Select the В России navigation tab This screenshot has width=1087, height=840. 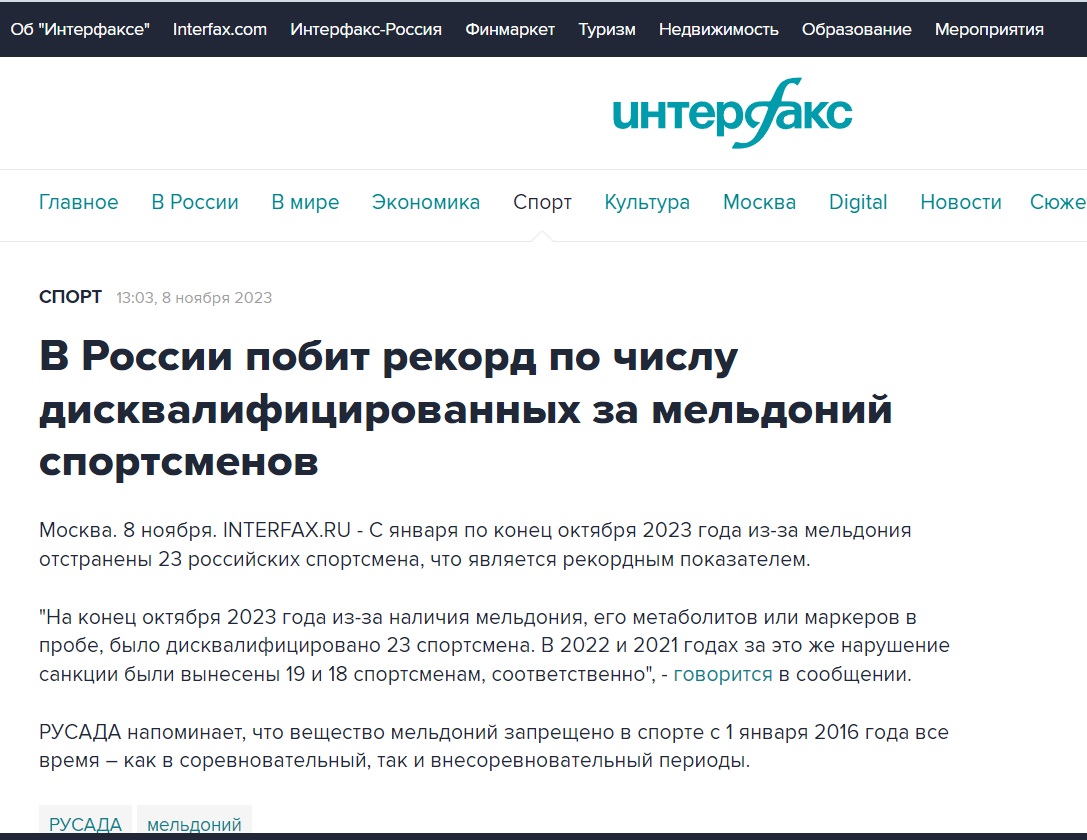coord(195,202)
